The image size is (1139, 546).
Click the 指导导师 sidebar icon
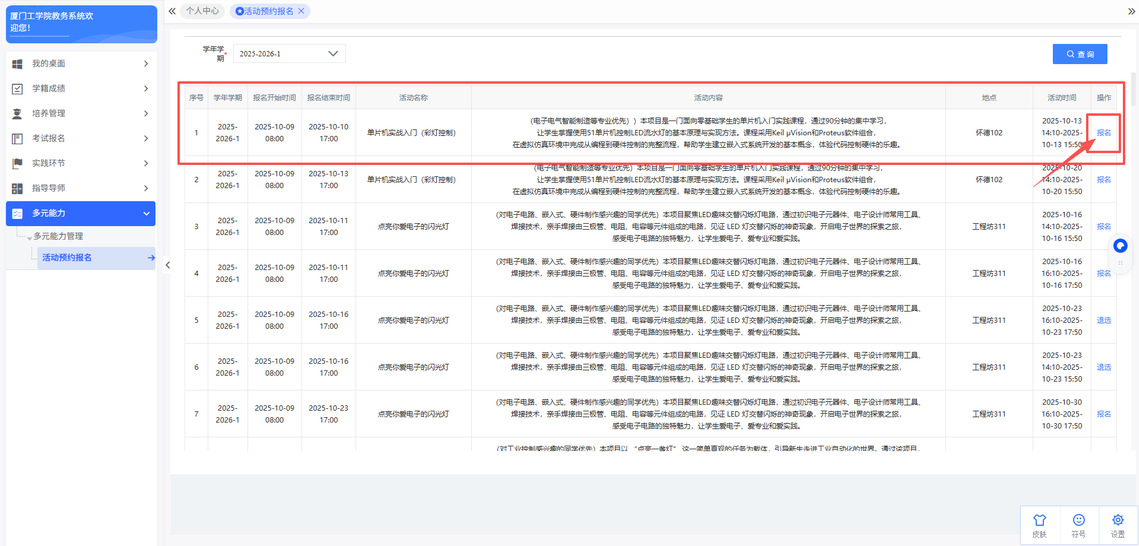17,188
